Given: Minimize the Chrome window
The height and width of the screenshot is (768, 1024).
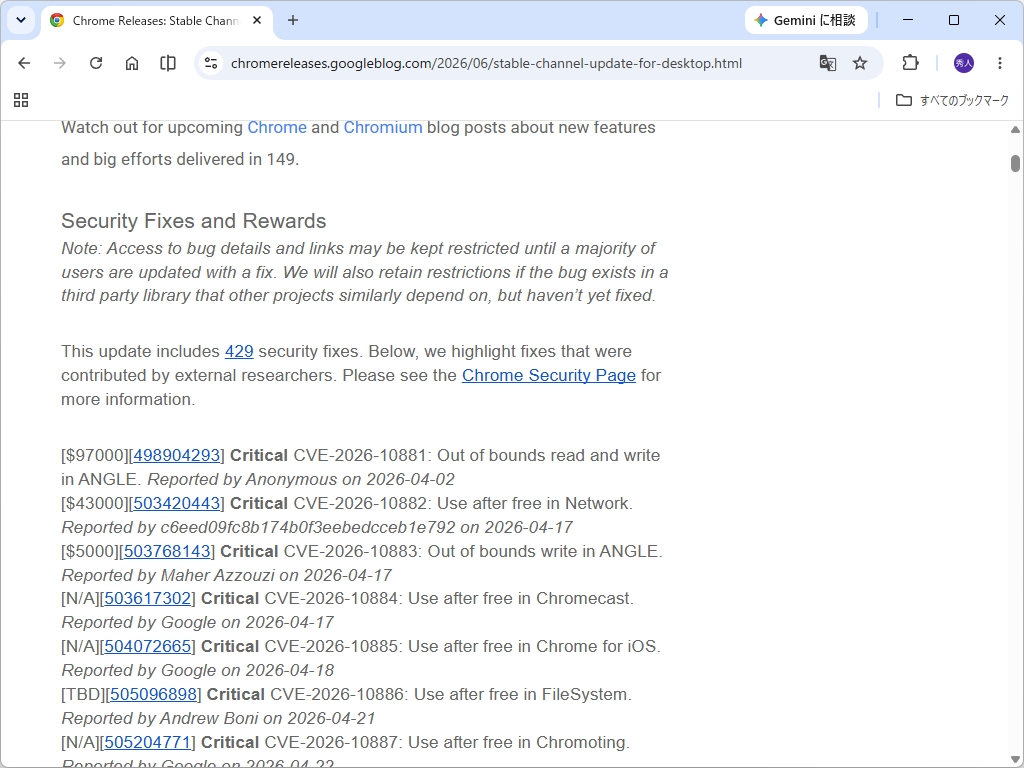Looking at the screenshot, I should 908,20.
